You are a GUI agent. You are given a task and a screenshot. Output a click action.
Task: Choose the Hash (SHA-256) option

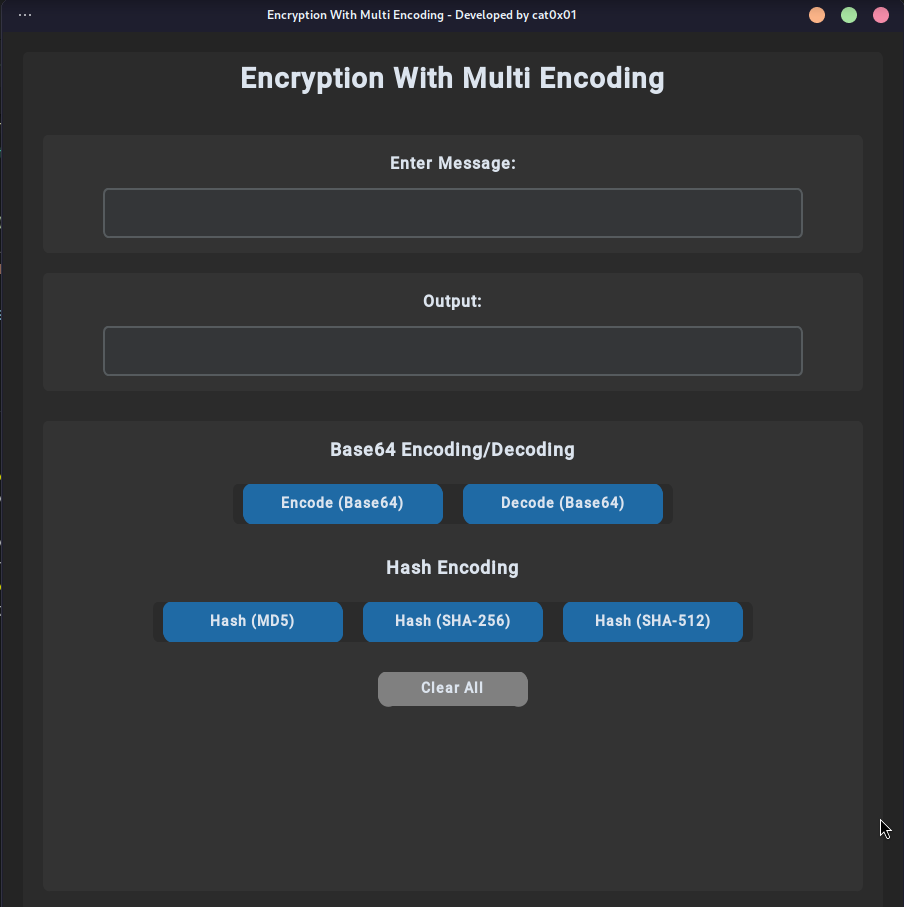(452, 621)
